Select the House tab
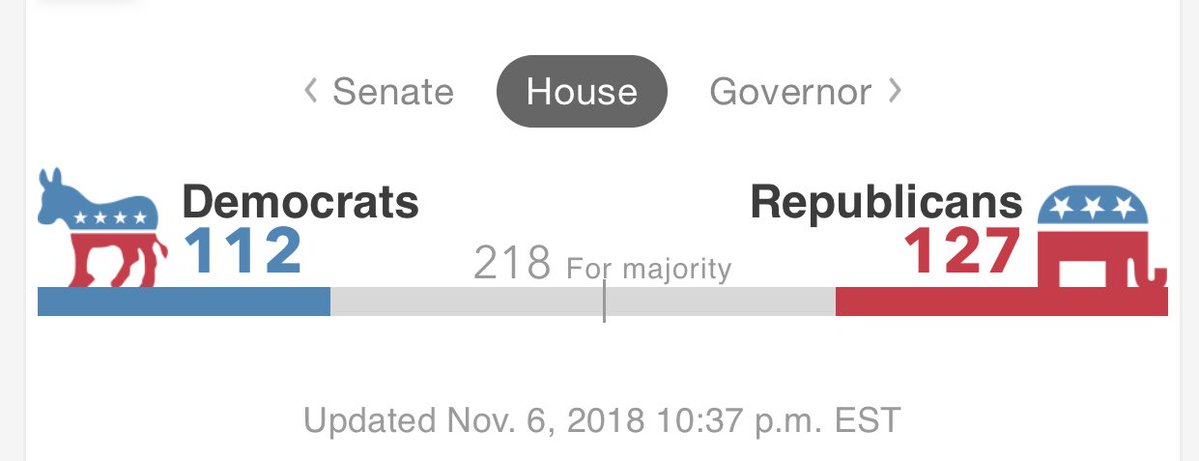Image resolution: width=1199 pixels, height=461 pixels. tap(581, 92)
